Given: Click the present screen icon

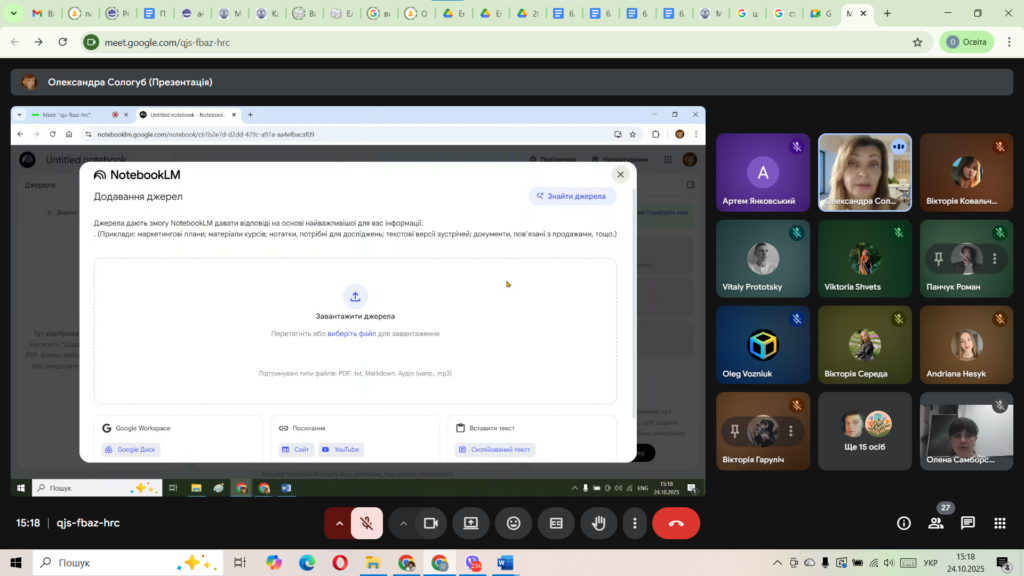Looking at the screenshot, I should click(x=471, y=523).
